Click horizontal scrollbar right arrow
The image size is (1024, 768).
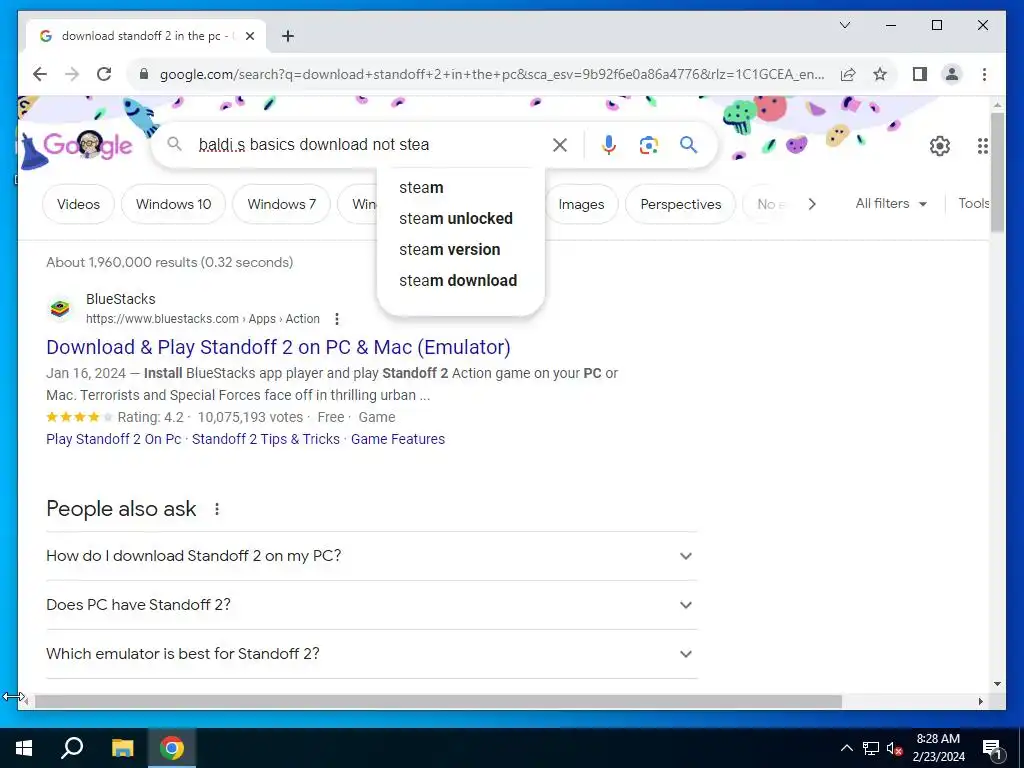pyautogui.click(x=981, y=701)
